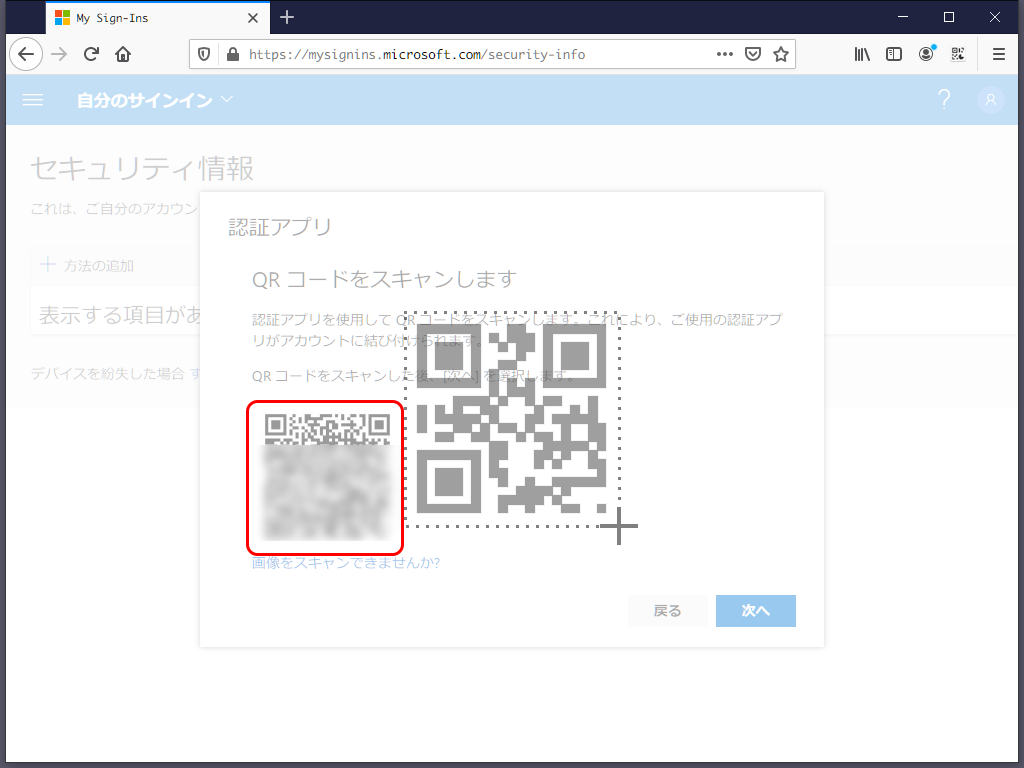Open a new browser tab
The width and height of the screenshot is (1024, 768).
point(287,17)
